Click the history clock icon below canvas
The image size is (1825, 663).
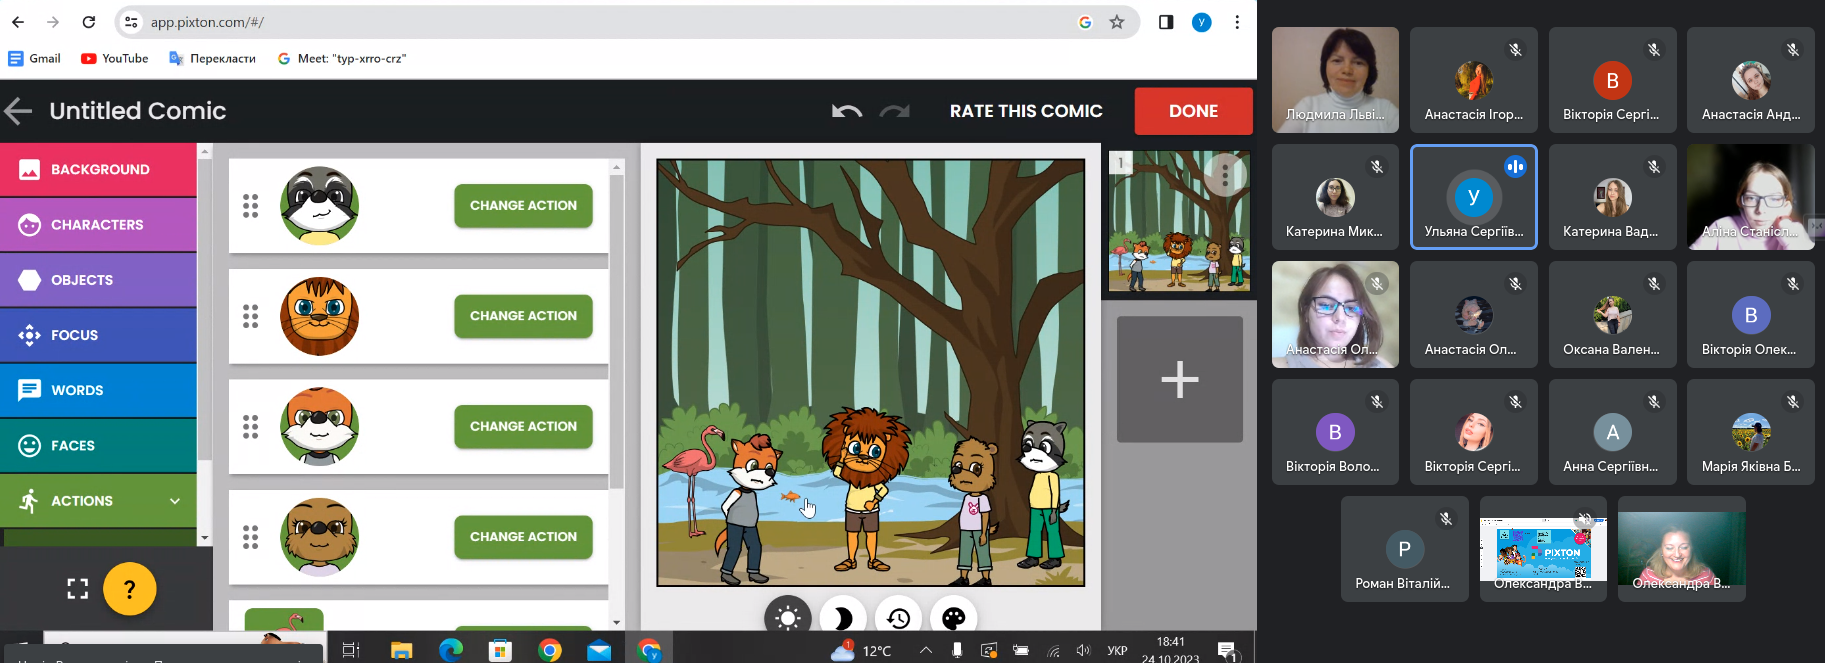click(898, 618)
